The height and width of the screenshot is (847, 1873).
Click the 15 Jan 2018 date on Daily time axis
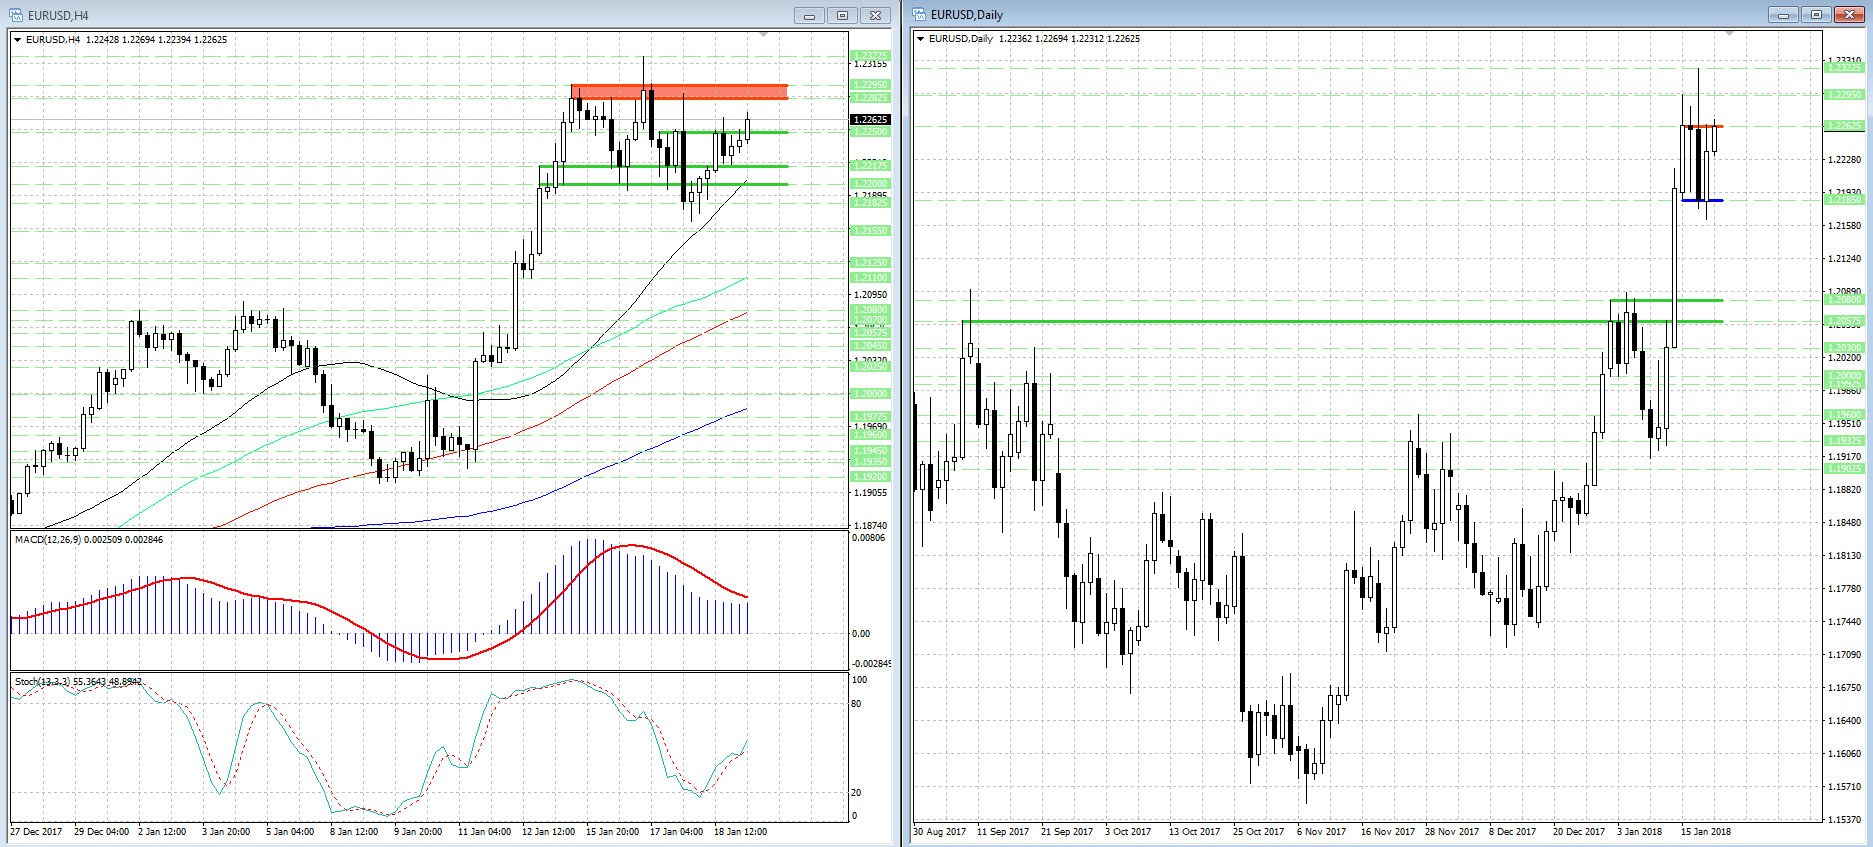(x=1706, y=832)
